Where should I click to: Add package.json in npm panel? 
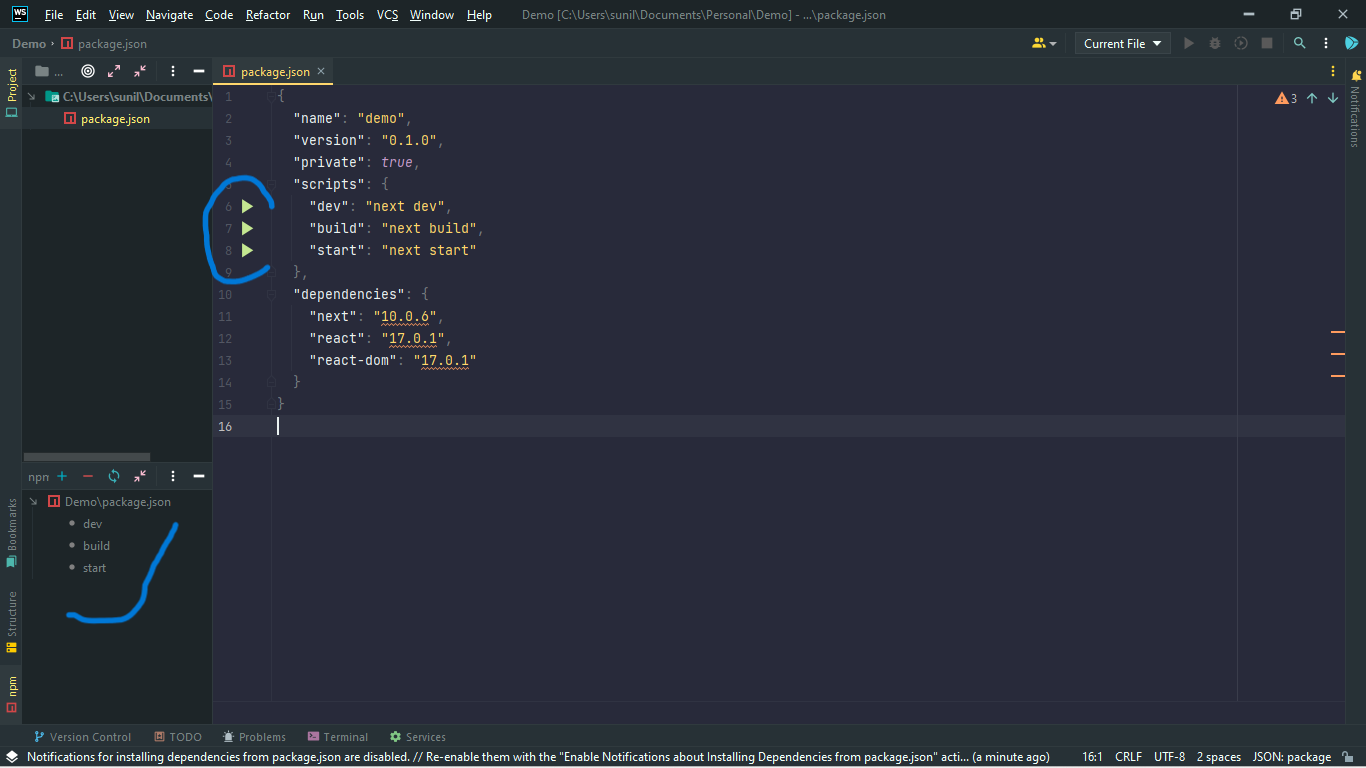pos(62,477)
